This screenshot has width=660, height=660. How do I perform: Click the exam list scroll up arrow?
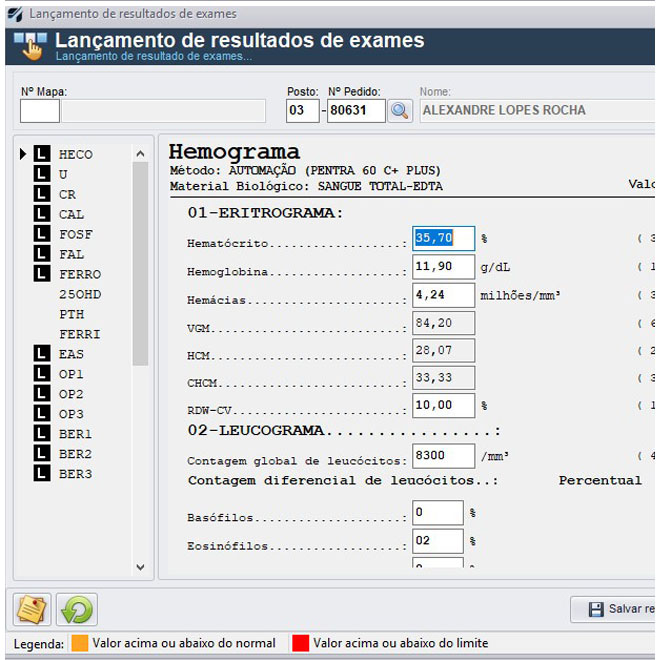[x=140, y=154]
